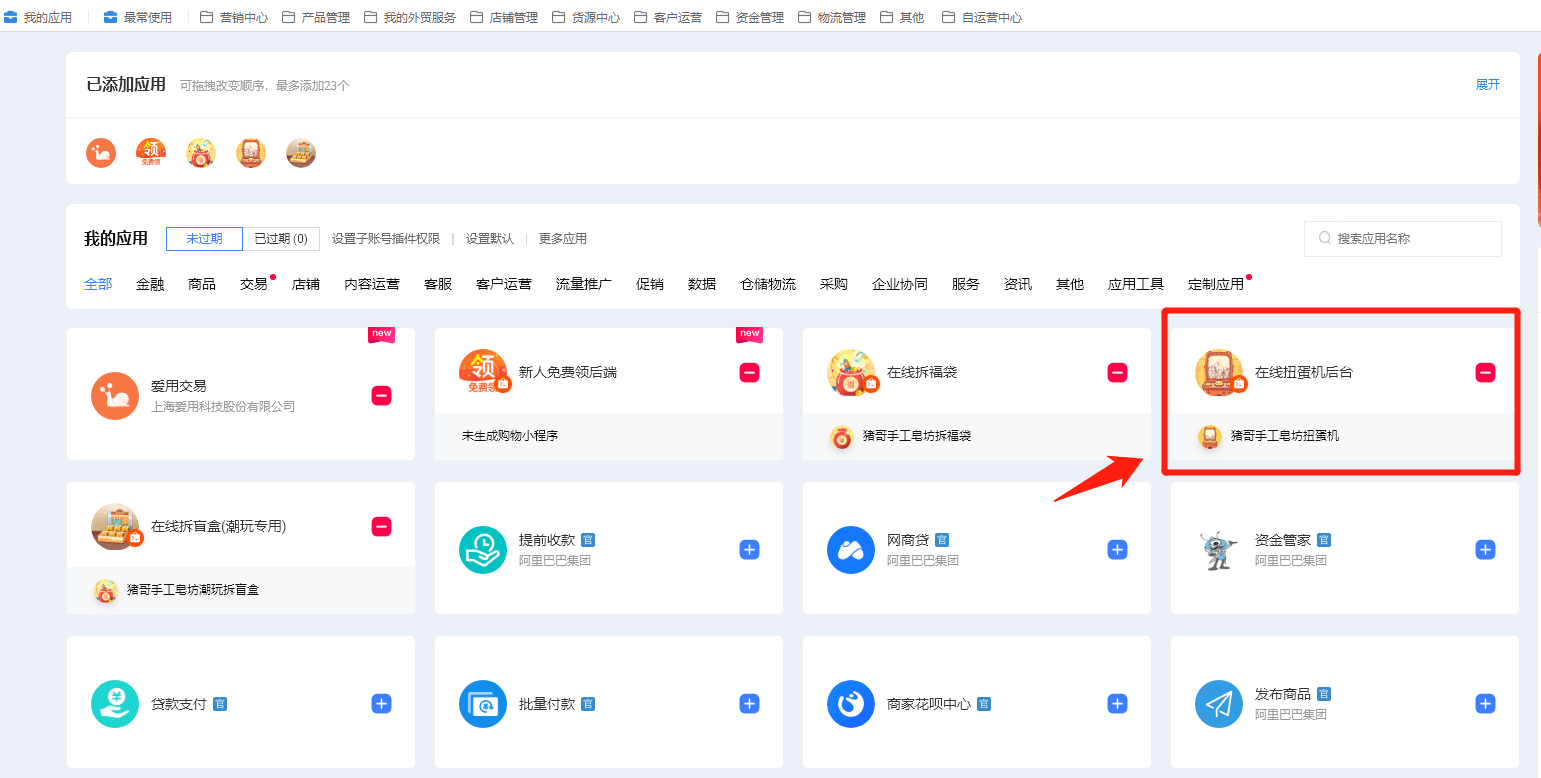Remove 在线拆盲盒(潮玩专用) using minus button
The height and width of the screenshot is (778, 1541).
[x=381, y=527]
